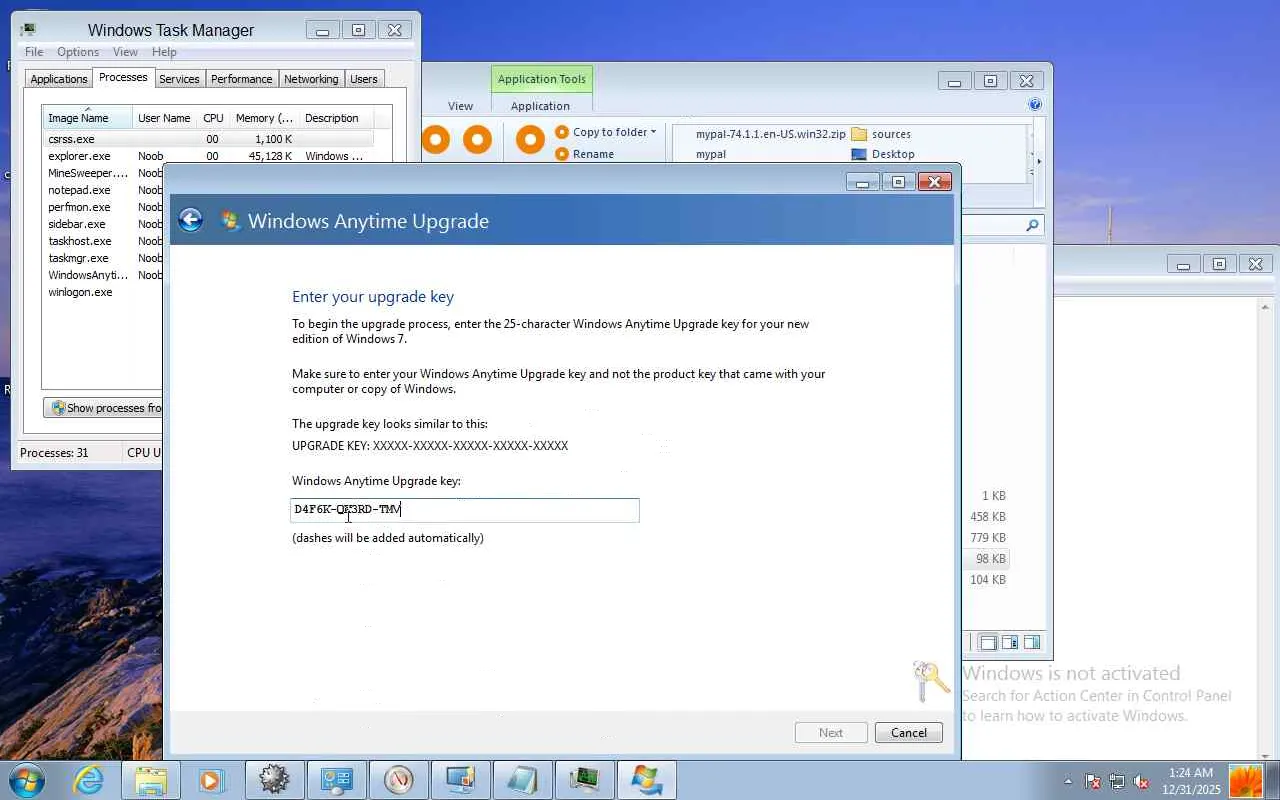Open the Application tab in the Explorer ribbon

(x=540, y=106)
